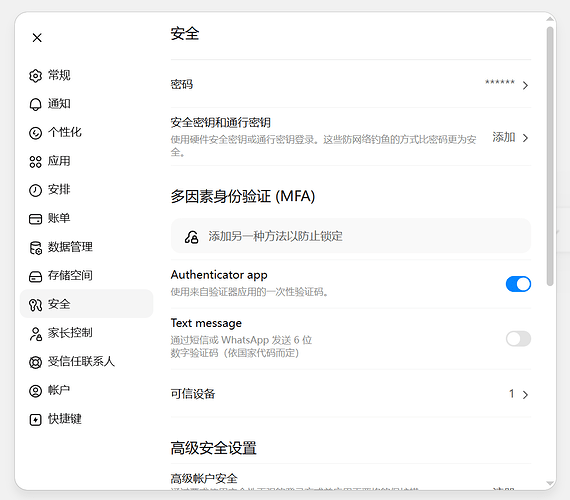This screenshot has height=500, width=570.
Task: Click the drive icon next to 存储空间
Action: [35, 276]
